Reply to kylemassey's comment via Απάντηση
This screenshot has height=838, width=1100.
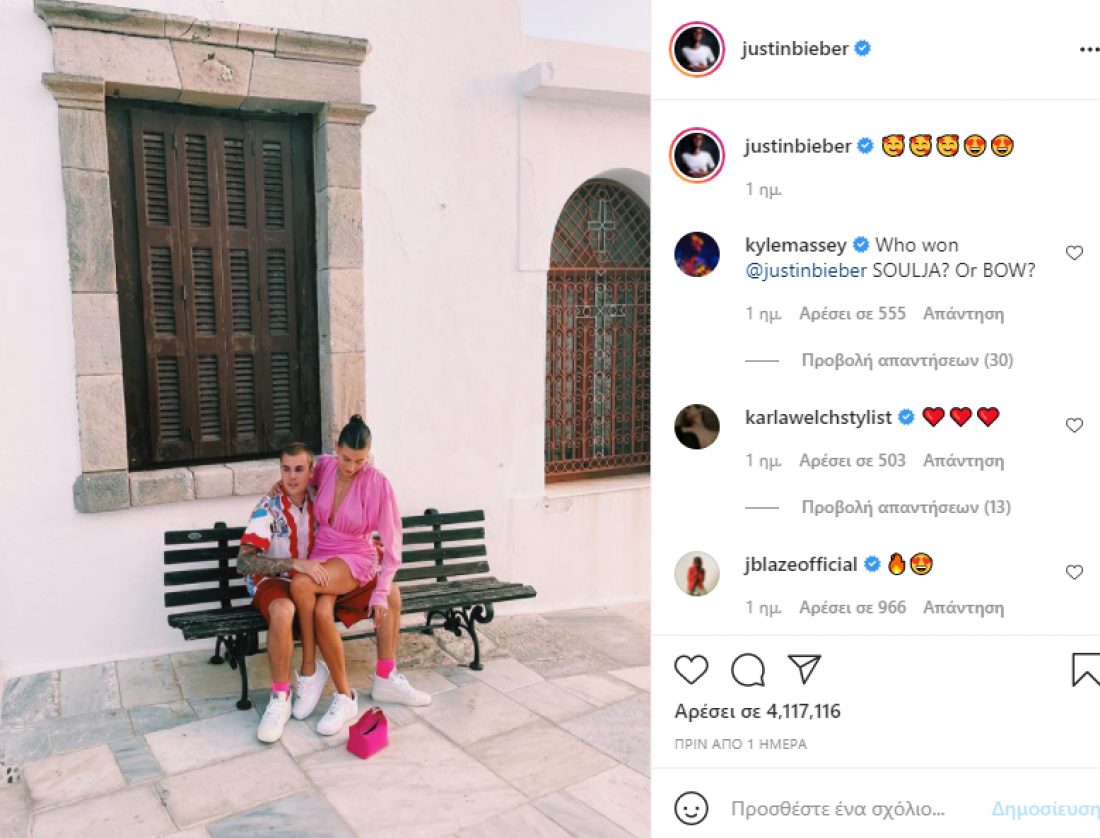click(x=963, y=314)
